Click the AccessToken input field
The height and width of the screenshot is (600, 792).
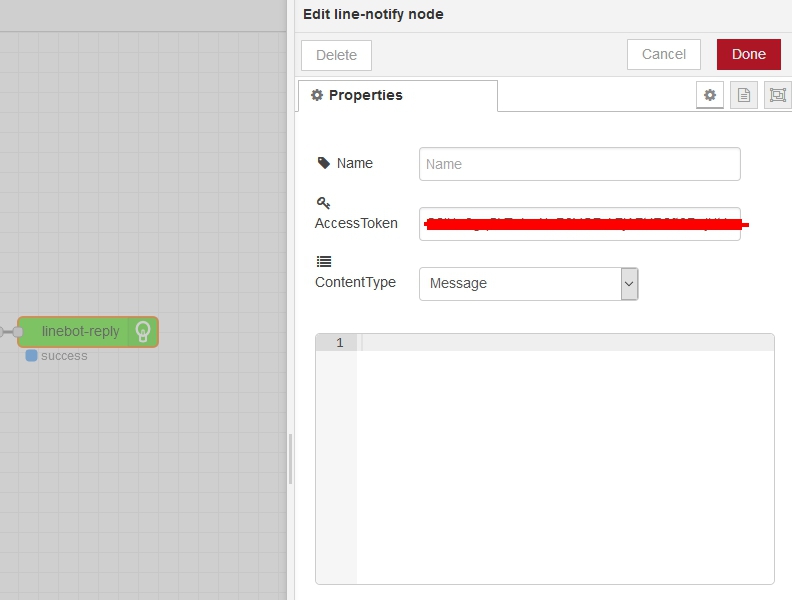580,224
